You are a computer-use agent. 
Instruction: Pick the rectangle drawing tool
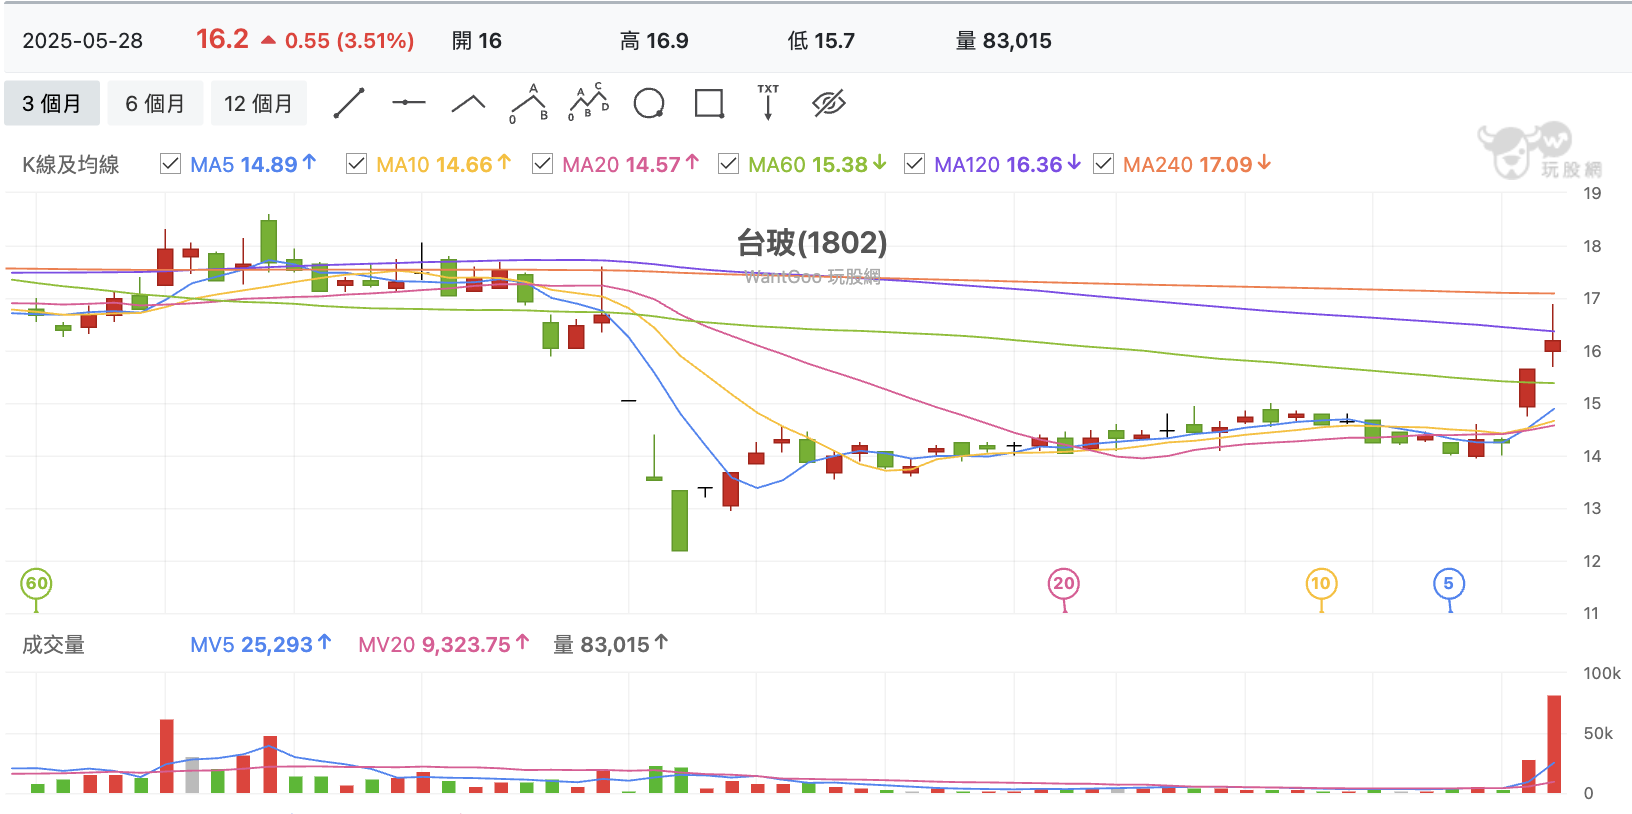coord(709,103)
